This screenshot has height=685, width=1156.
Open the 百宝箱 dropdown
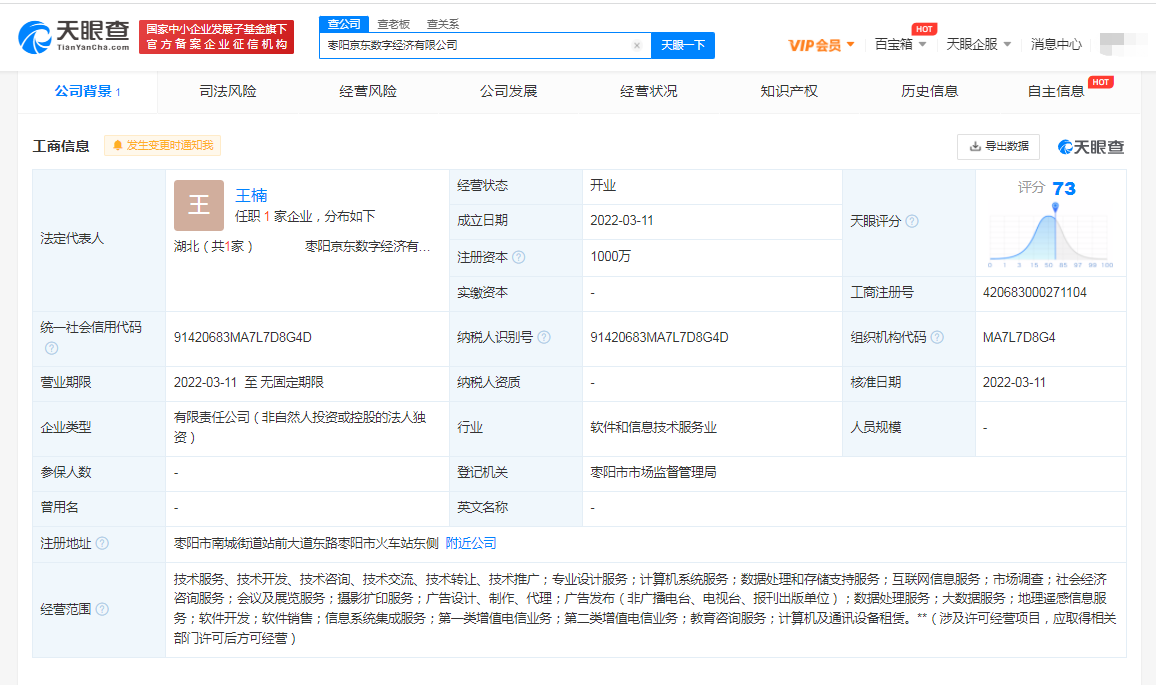(x=893, y=44)
